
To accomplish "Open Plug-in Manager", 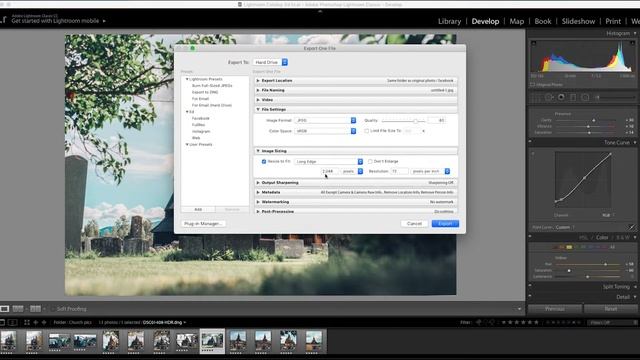I will 203,224.
